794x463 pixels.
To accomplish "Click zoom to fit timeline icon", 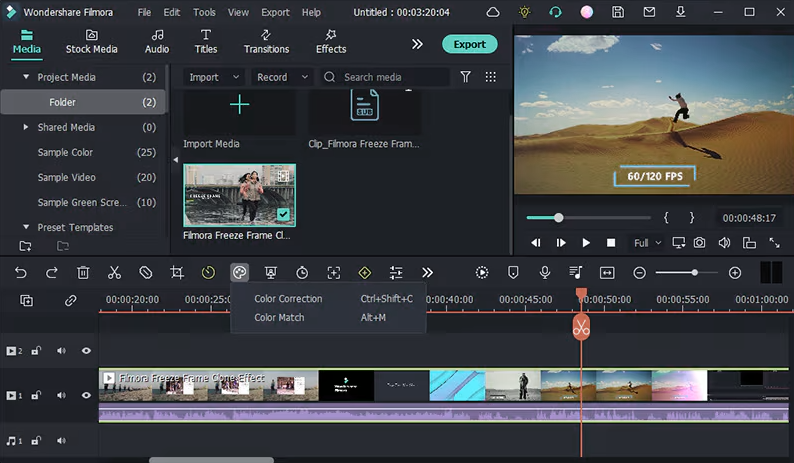I will tap(607, 273).
